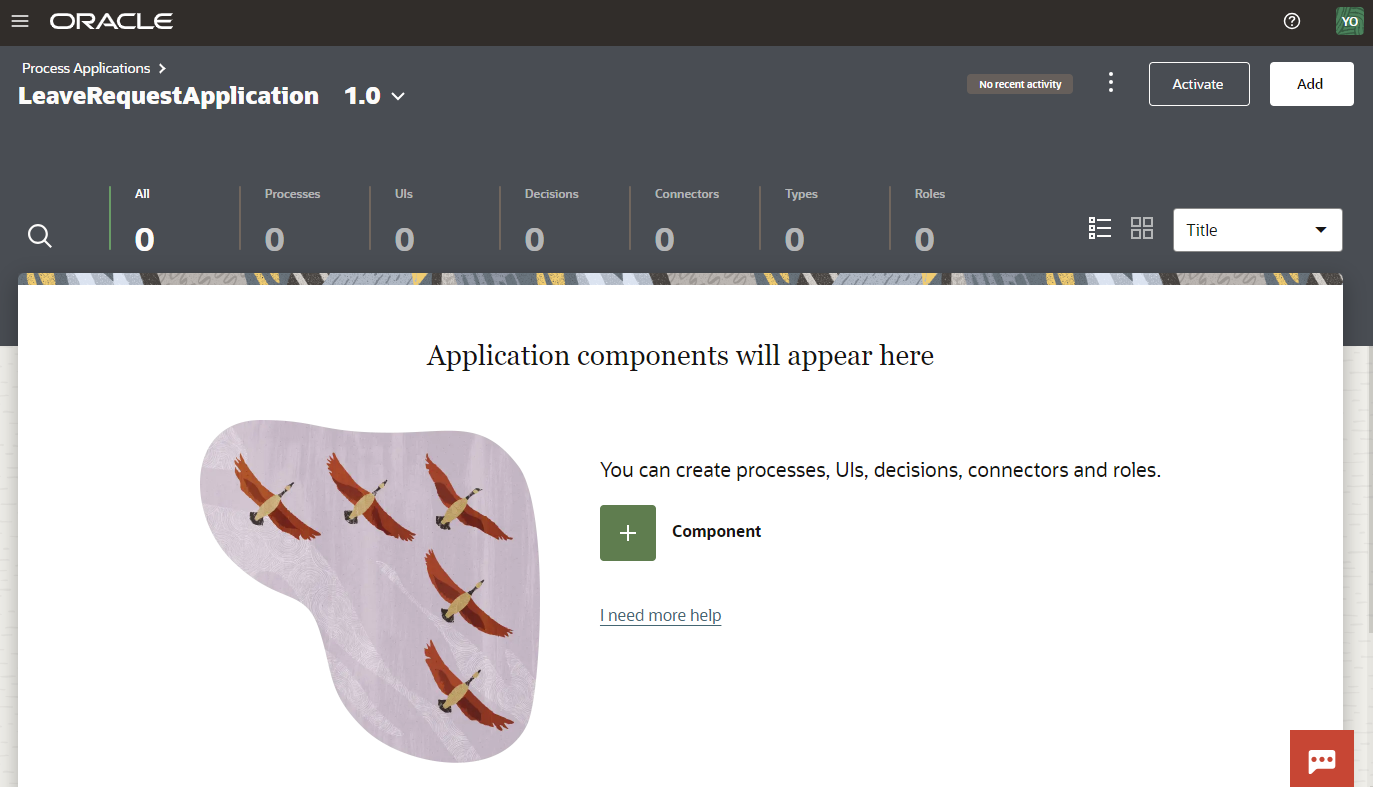Filter by Decisions tab
The image size is (1373, 787).
pyautogui.click(x=551, y=220)
